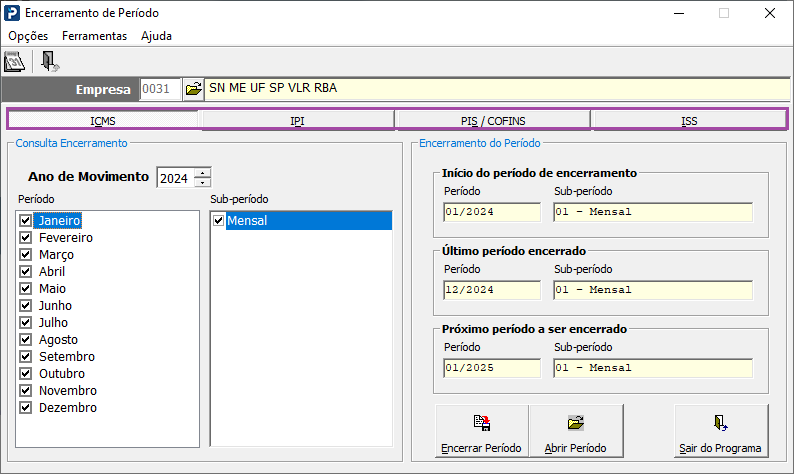Click the Ano de Movimento year field

pyautogui.click(x=176, y=178)
